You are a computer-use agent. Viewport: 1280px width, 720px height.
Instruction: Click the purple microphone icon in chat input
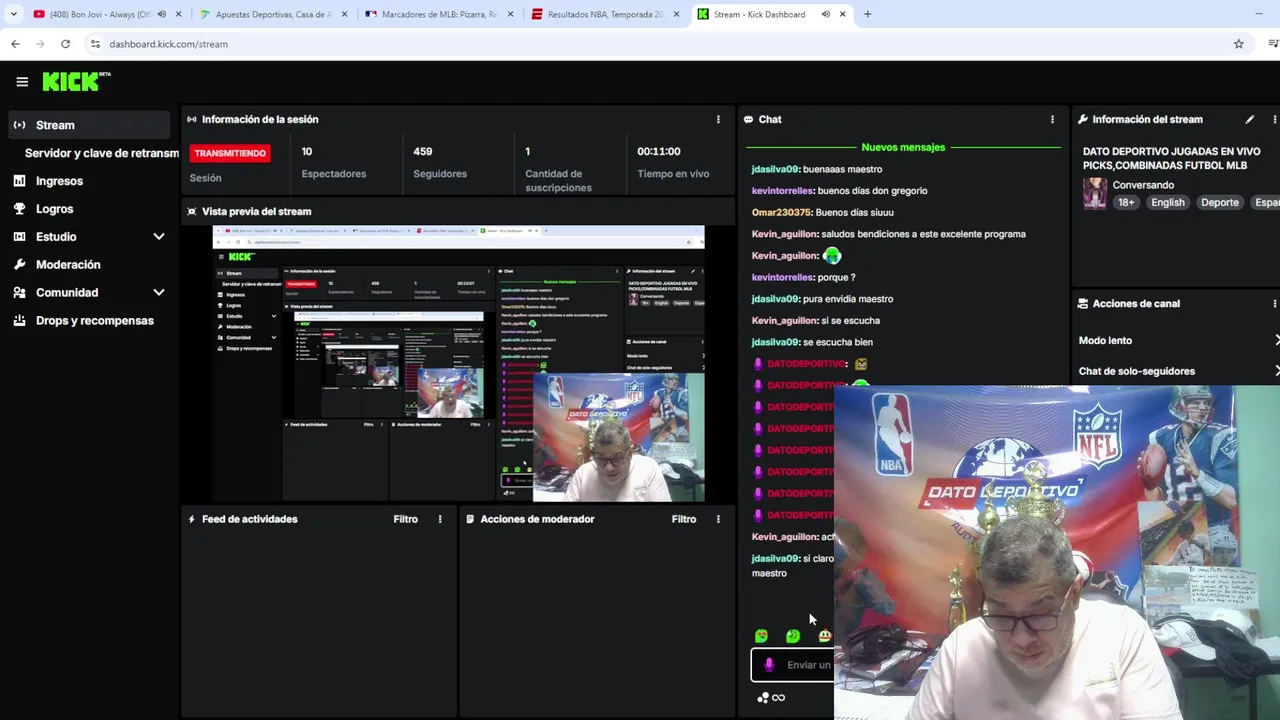769,665
